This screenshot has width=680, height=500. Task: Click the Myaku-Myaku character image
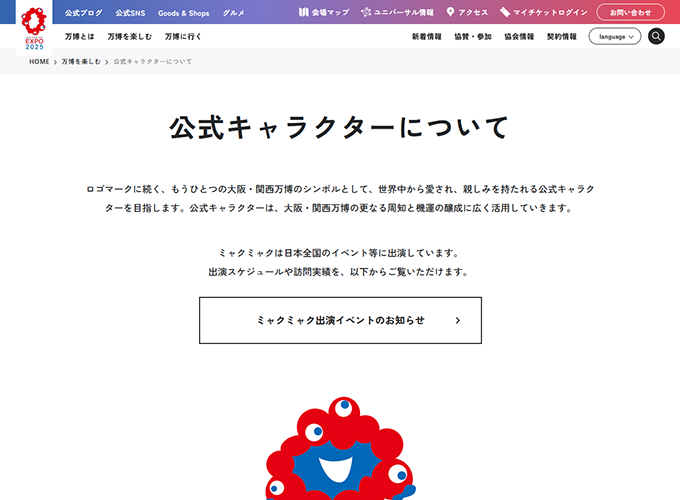(340, 448)
